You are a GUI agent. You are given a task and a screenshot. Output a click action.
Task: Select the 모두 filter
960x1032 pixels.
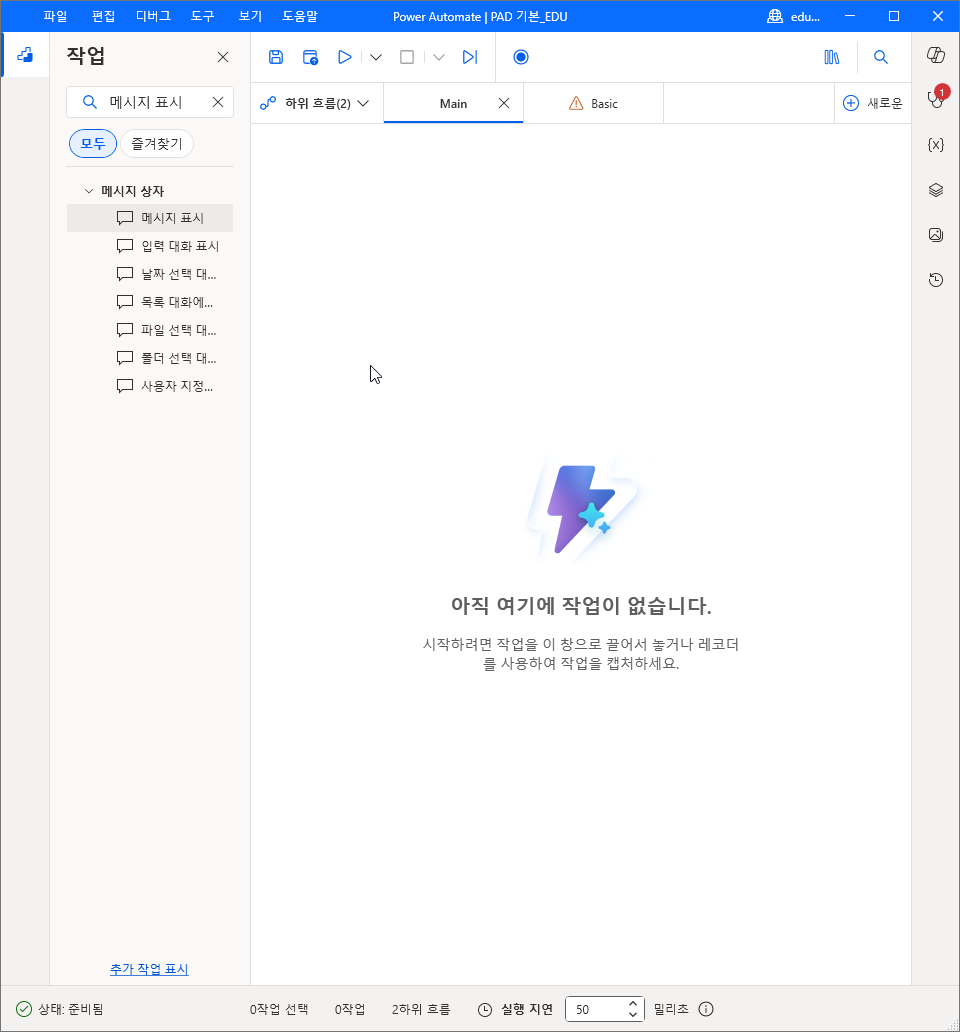[93, 143]
